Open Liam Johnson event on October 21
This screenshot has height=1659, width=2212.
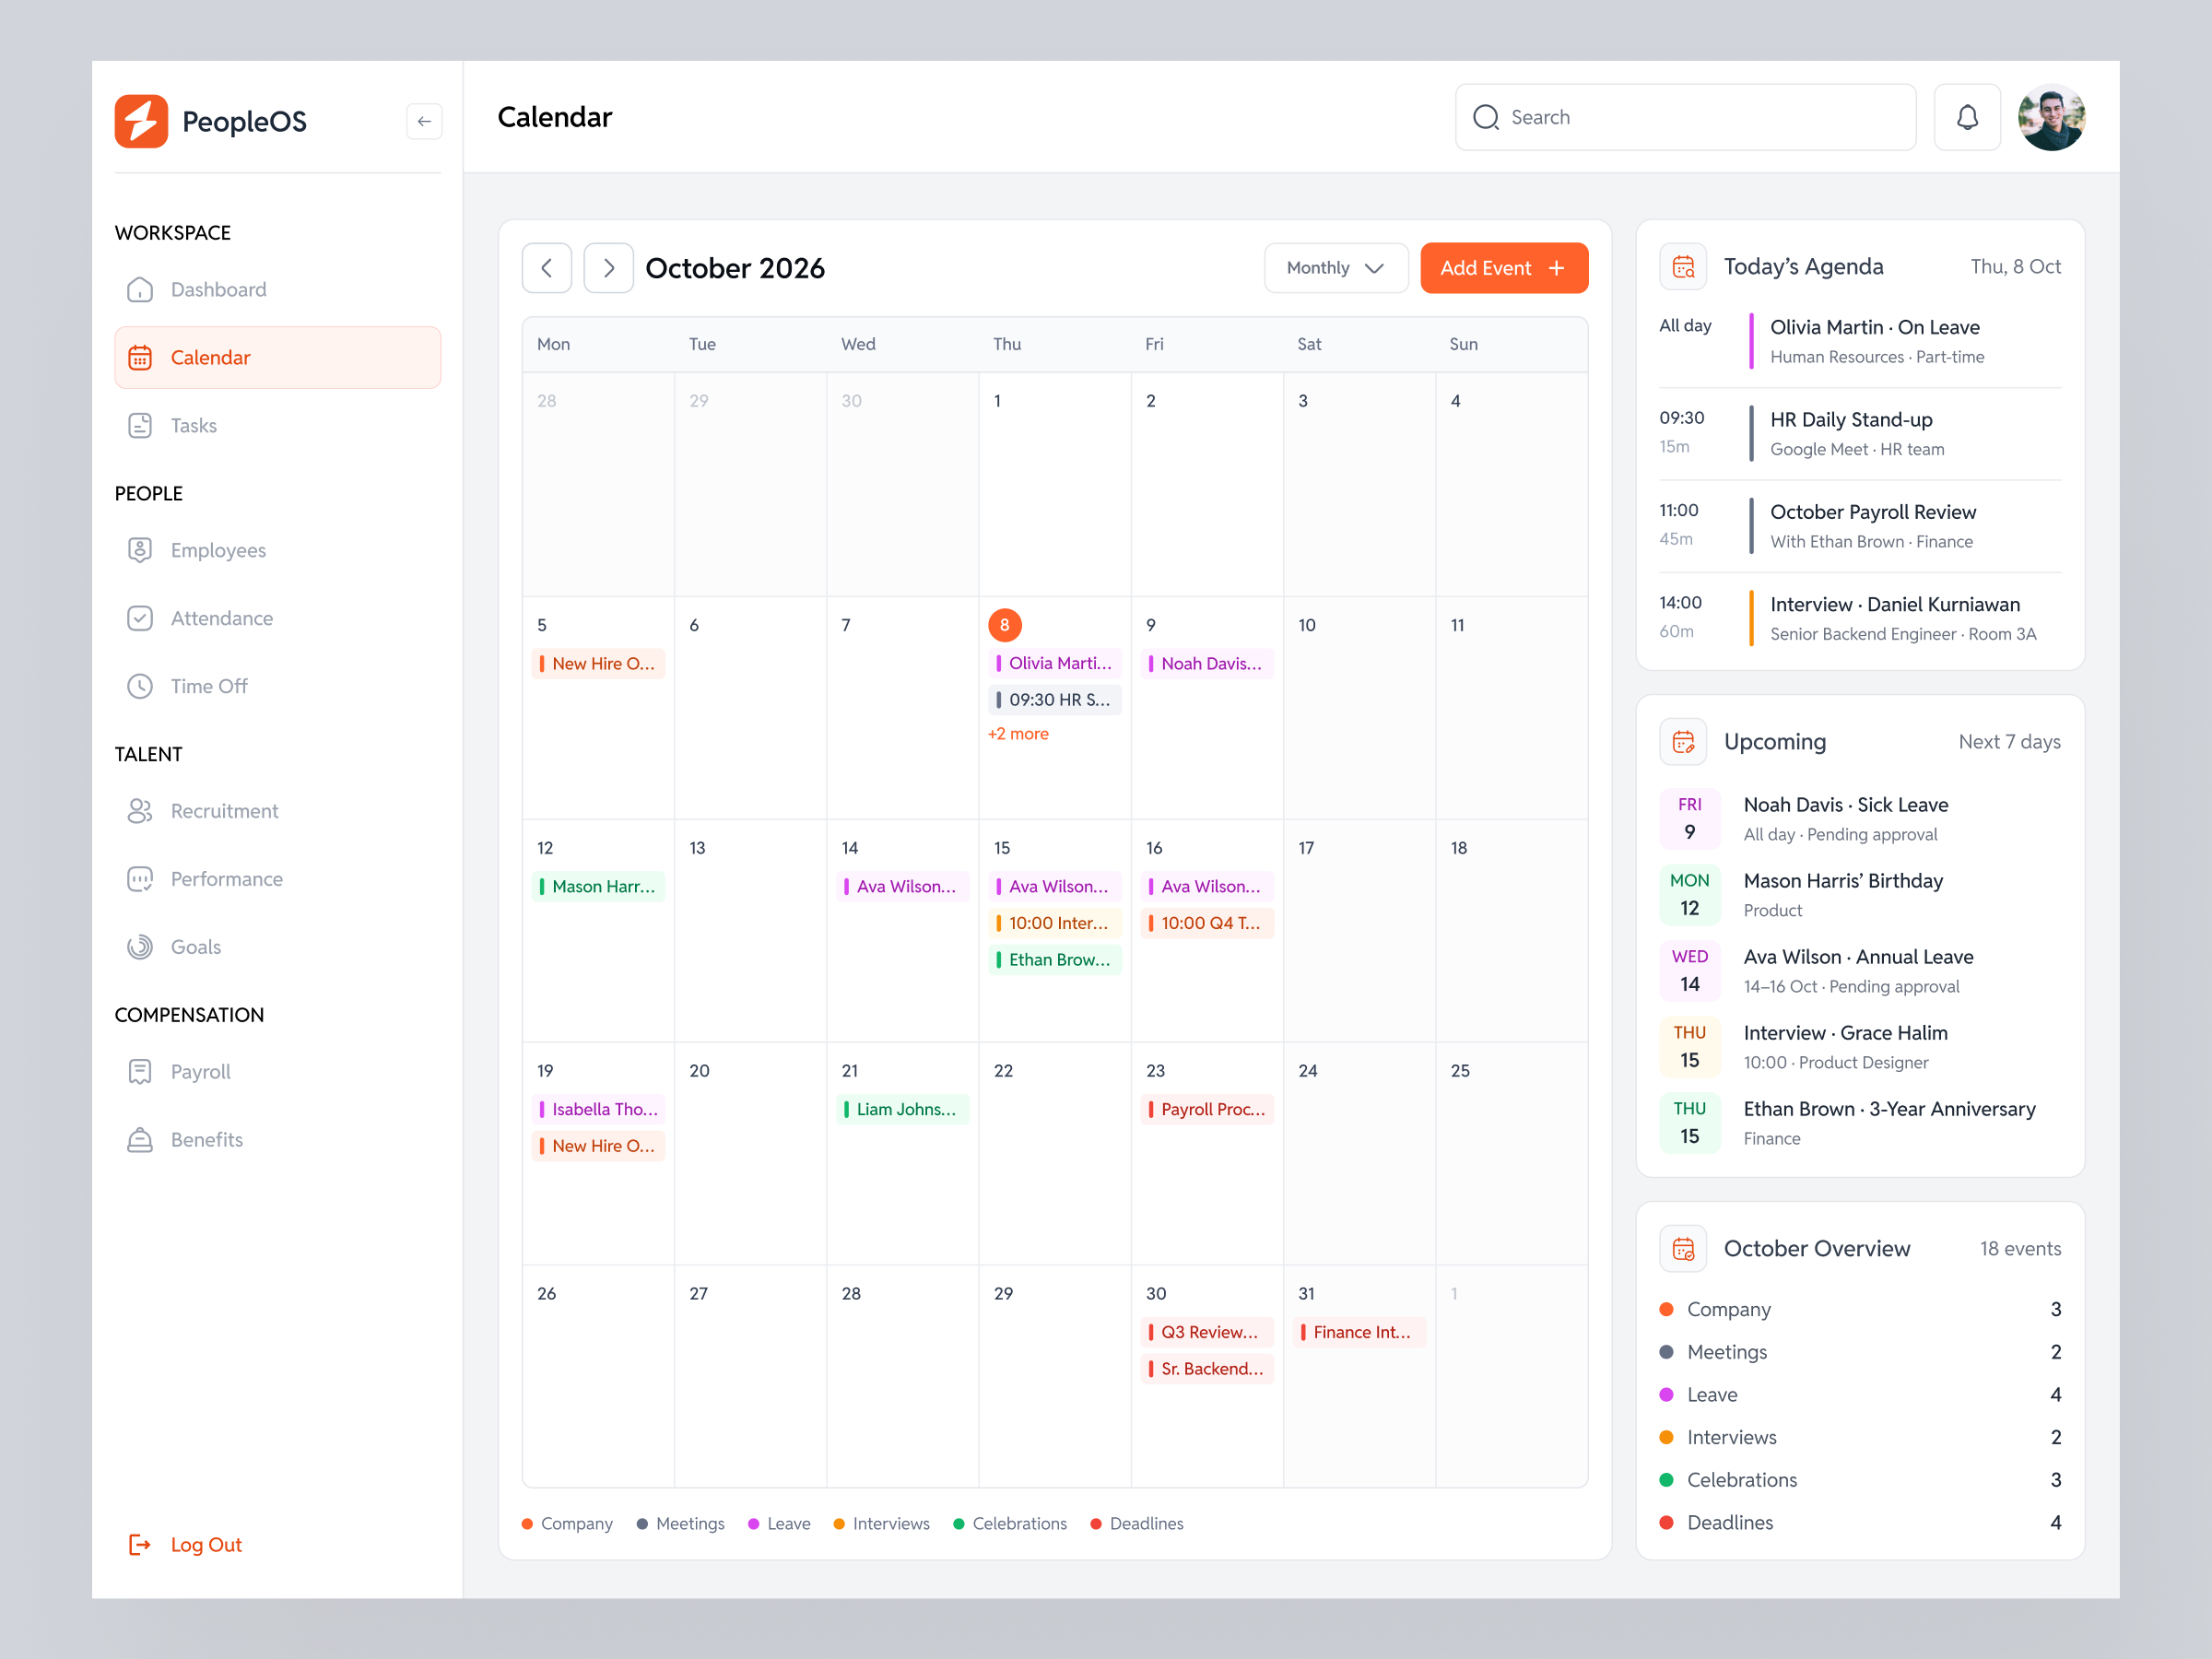pos(903,1109)
